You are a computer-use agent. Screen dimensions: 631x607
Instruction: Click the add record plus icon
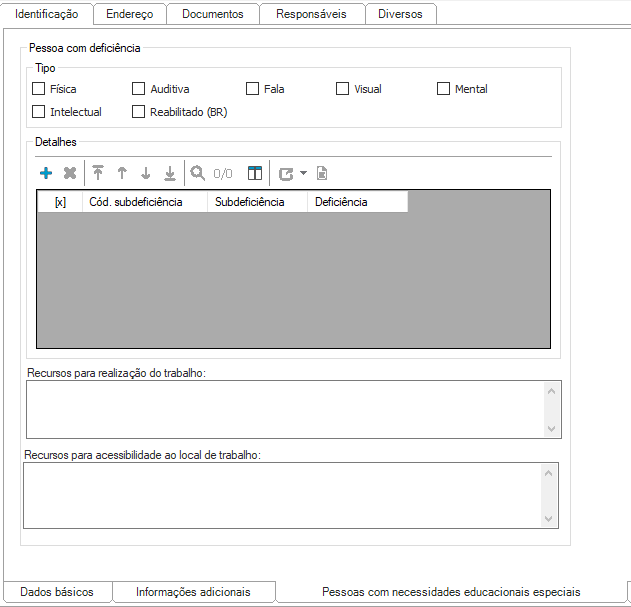point(46,173)
